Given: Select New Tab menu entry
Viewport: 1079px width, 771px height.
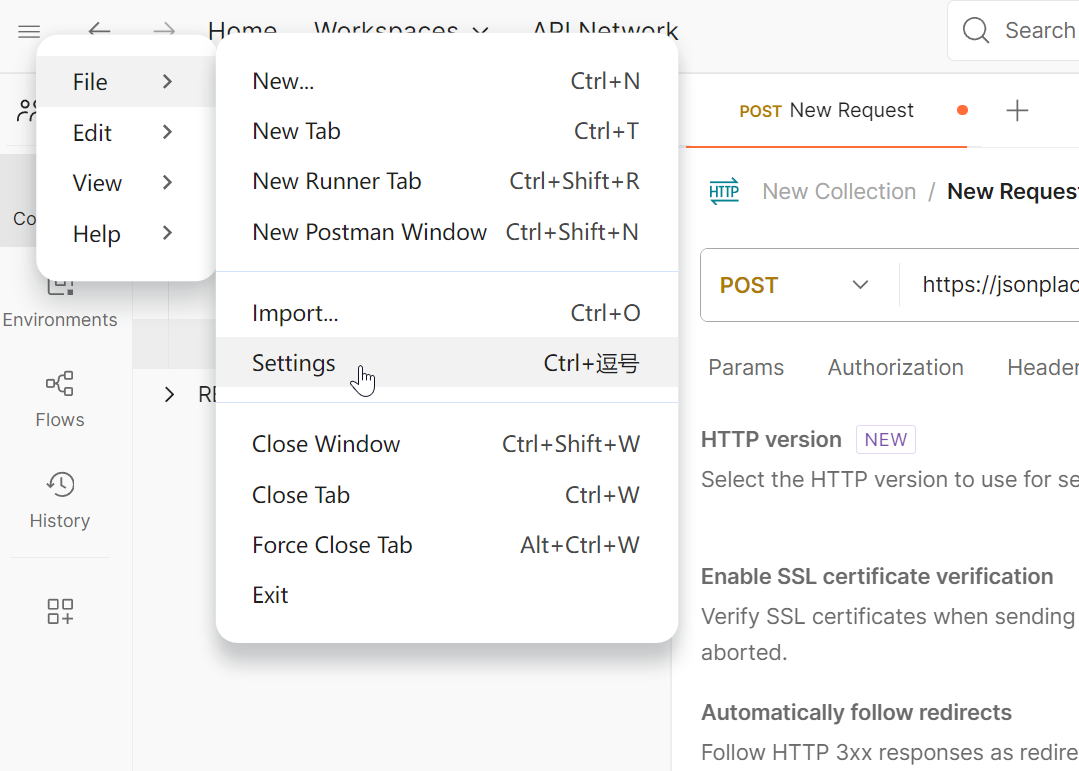Looking at the screenshot, I should click(447, 131).
